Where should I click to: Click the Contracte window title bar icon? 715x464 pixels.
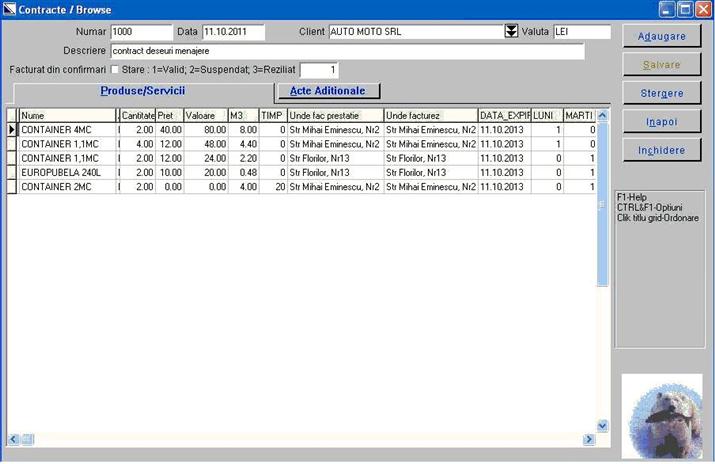[10, 9]
